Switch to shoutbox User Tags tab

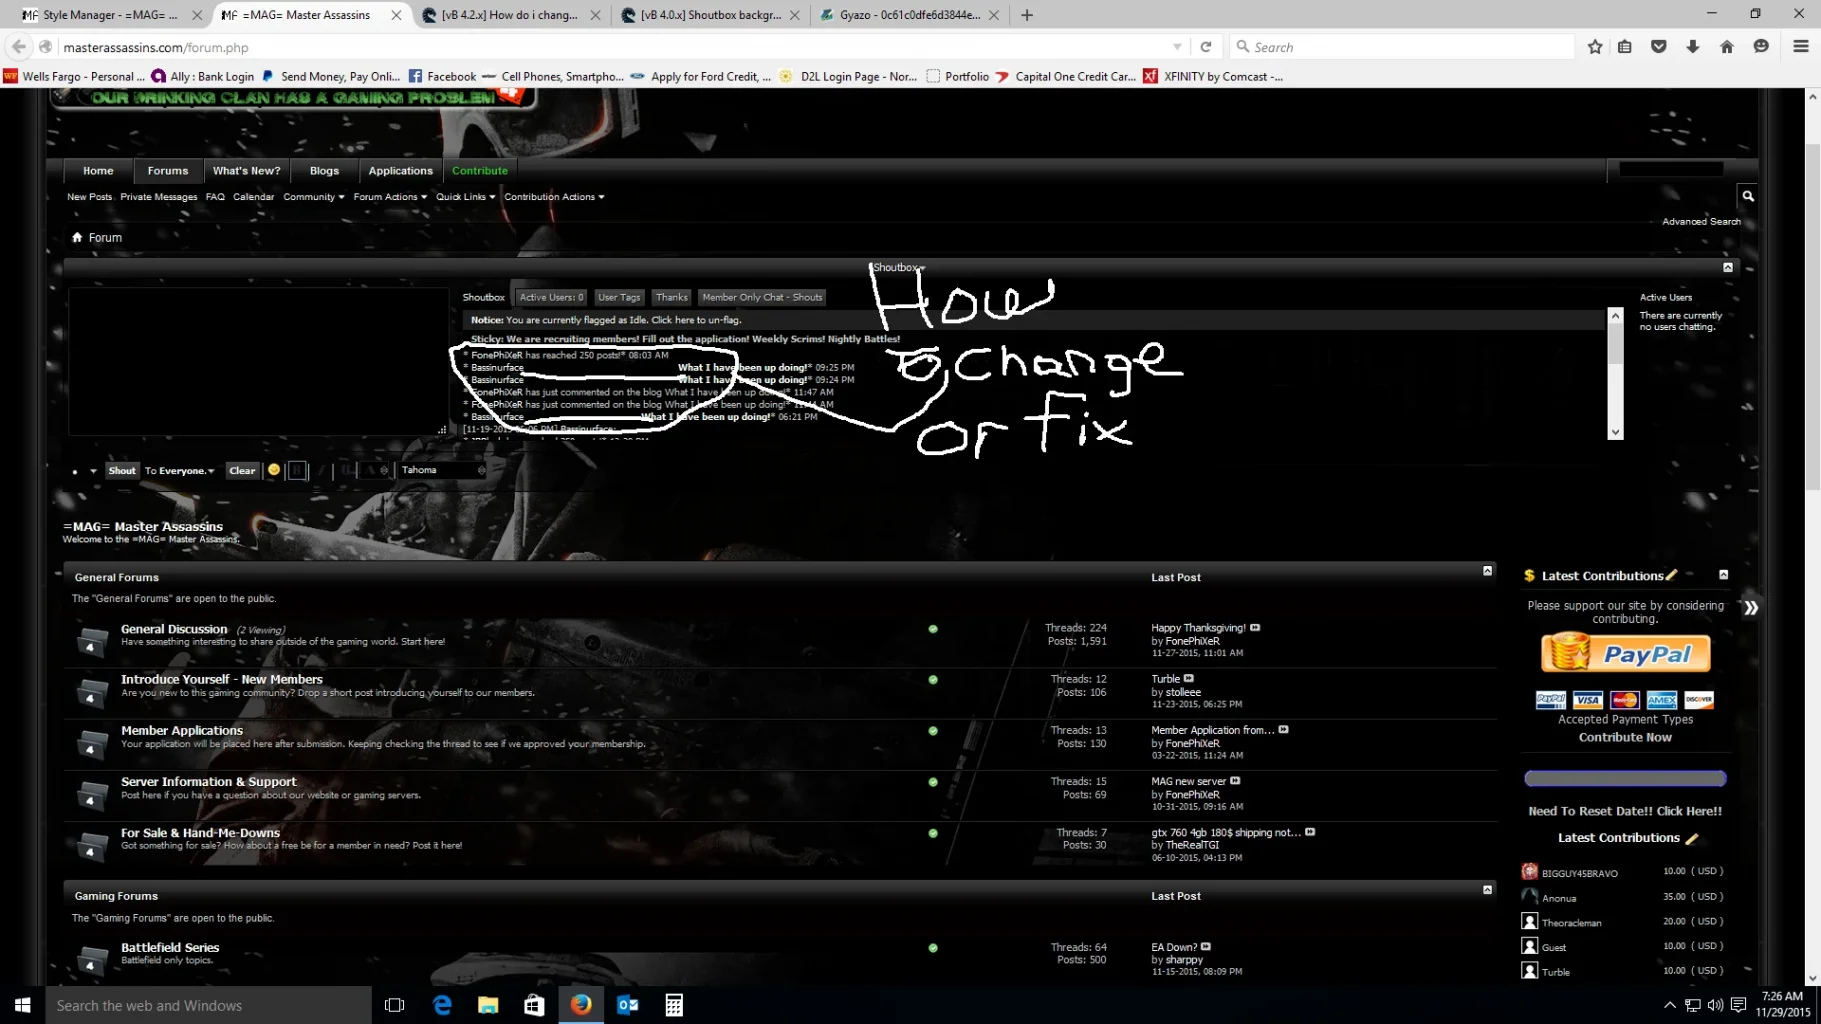619,297
